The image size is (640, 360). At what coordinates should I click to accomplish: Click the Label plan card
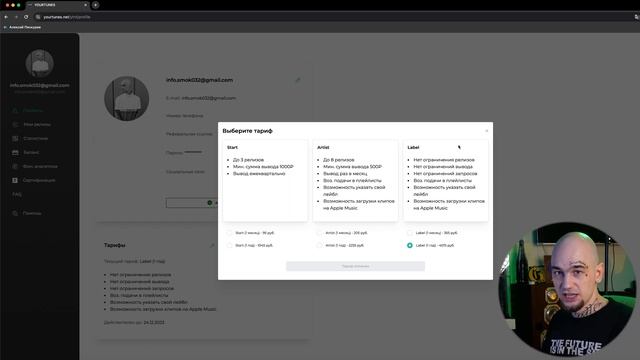[446, 181]
